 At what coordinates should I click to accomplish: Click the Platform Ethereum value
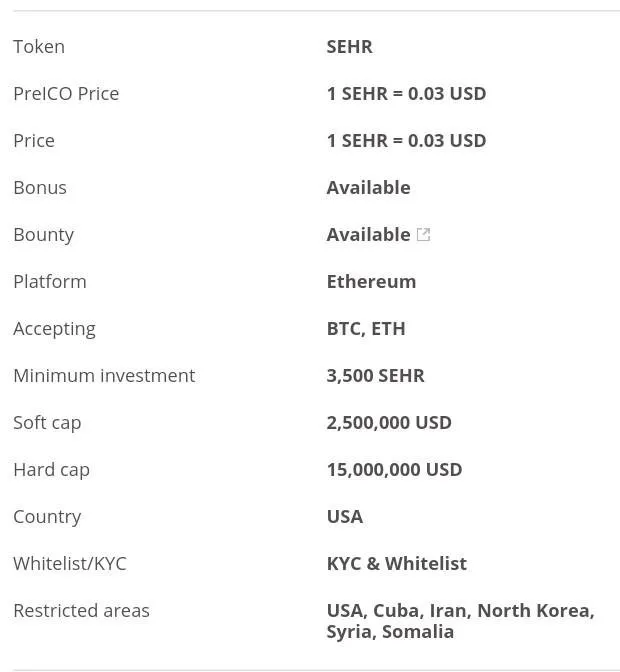[371, 282]
